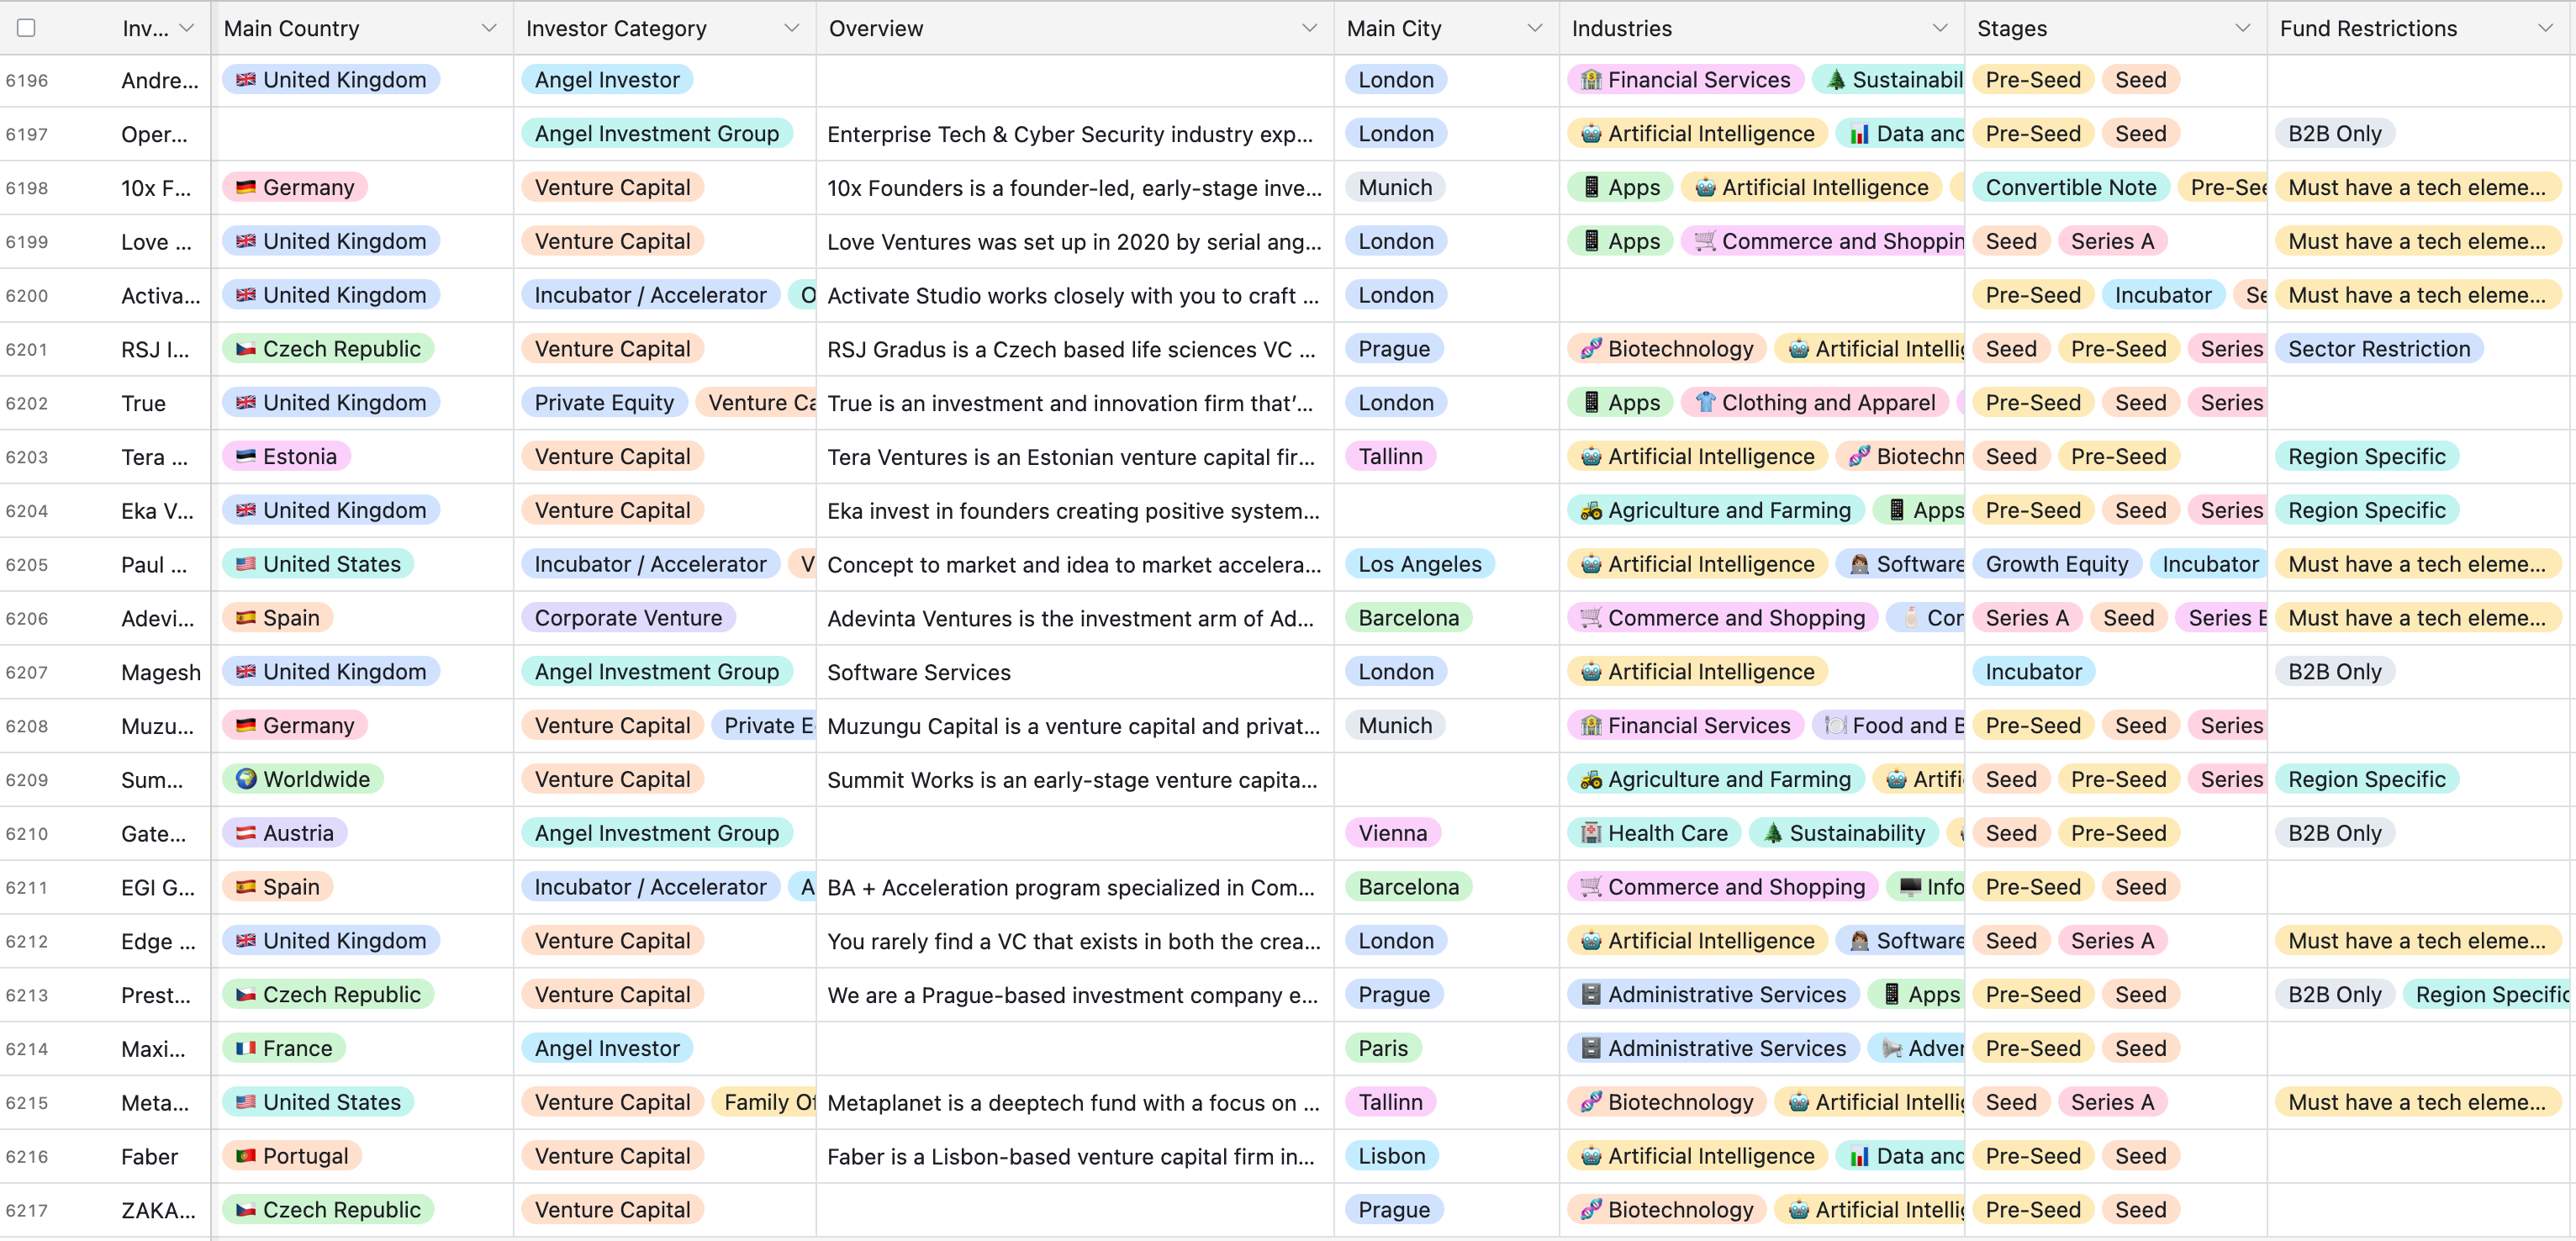Click Region Specific tag in row 6203
This screenshot has height=1241, width=2576.
(x=2367, y=456)
